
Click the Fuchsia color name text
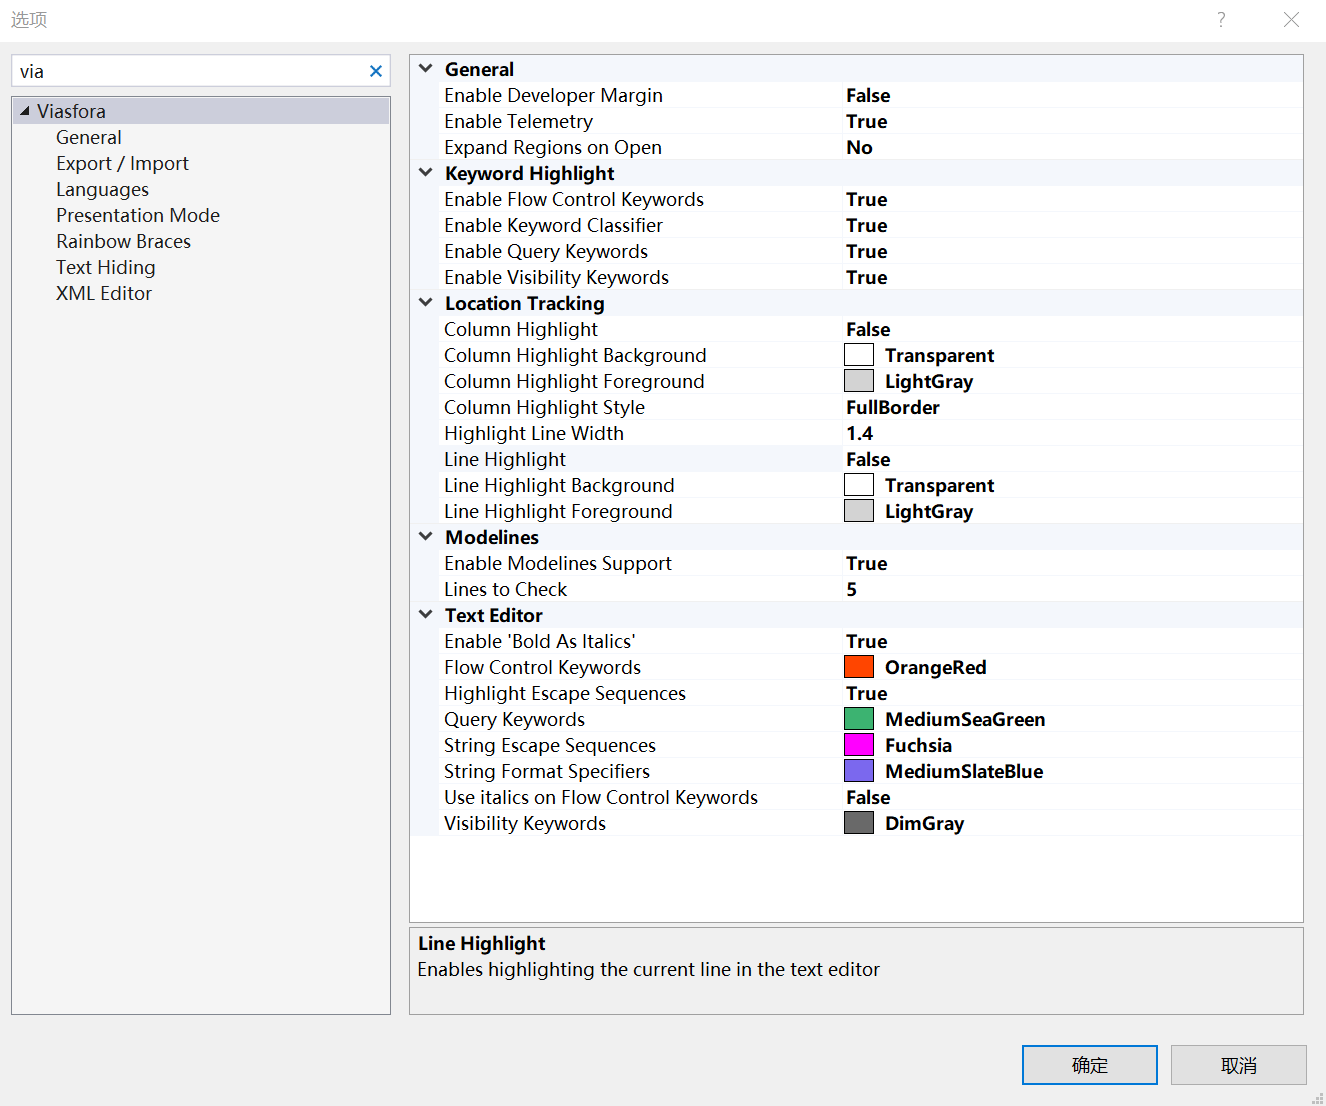point(918,745)
